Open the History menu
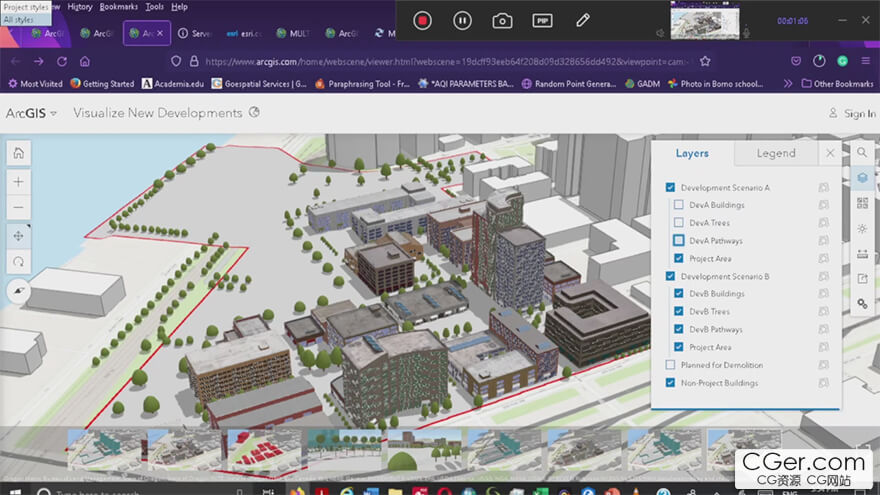The image size is (880, 495). [80, 7]
